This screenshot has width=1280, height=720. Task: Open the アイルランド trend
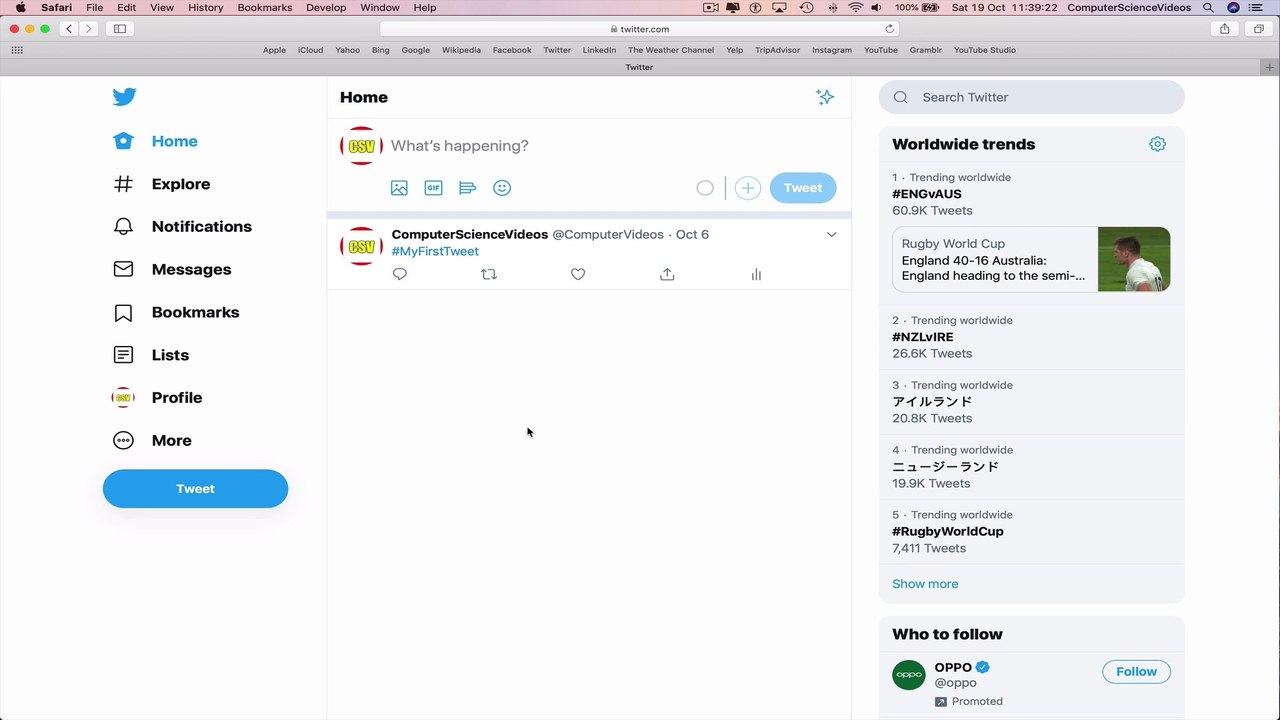932,402
